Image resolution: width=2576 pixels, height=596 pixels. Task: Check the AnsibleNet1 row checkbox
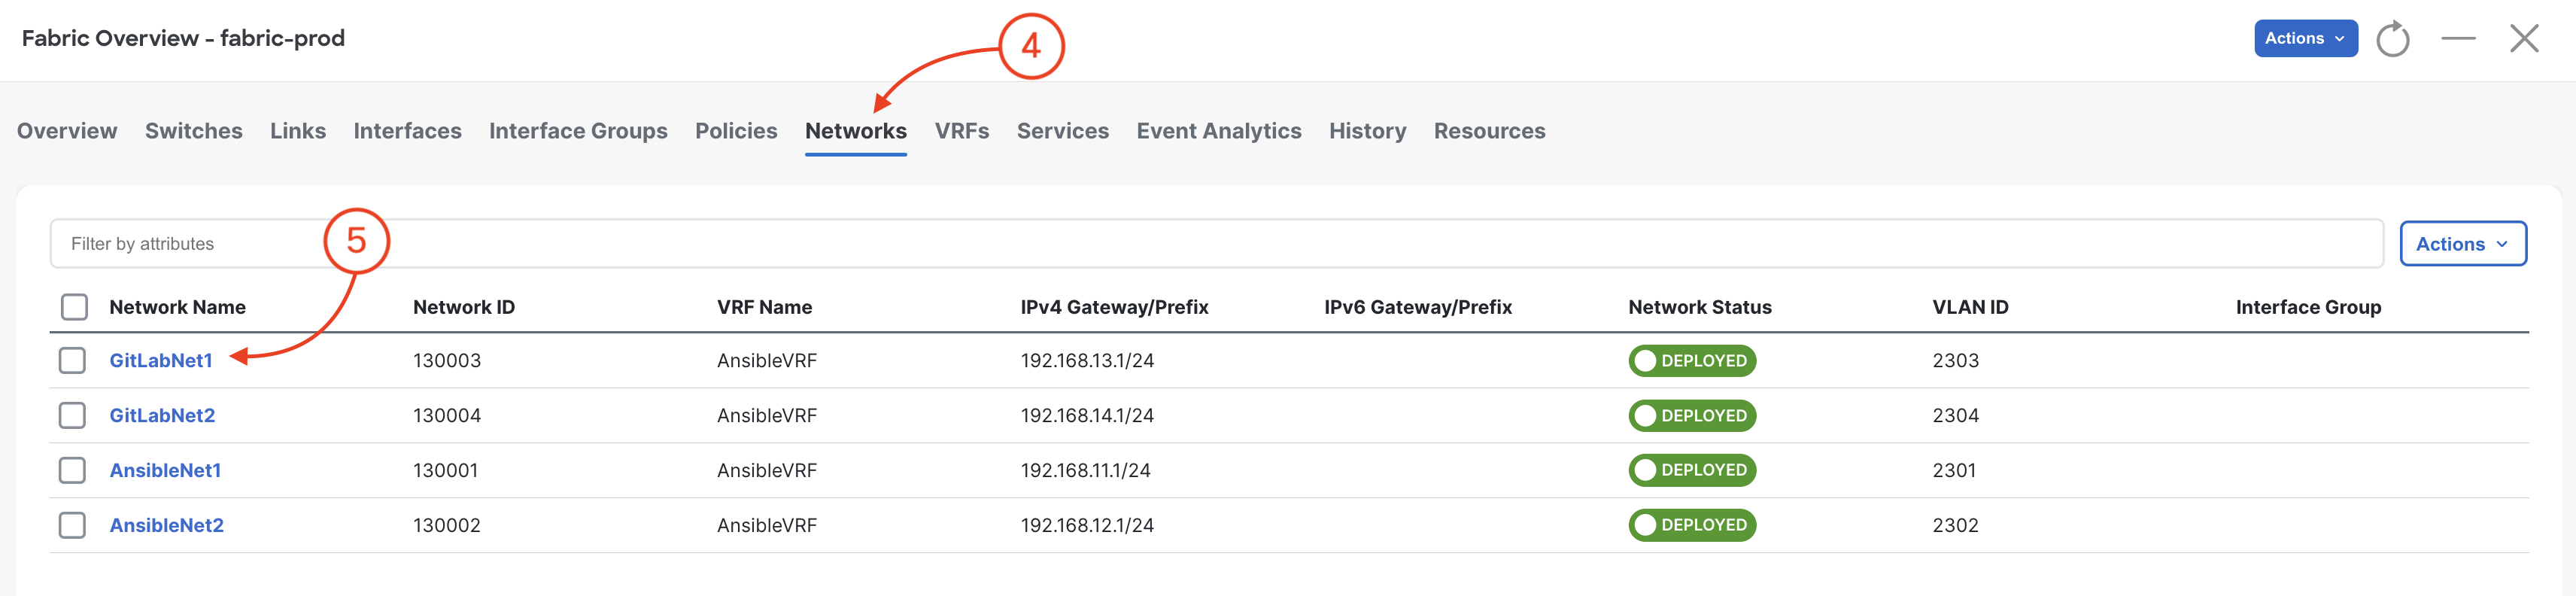(x=72, y=470)
